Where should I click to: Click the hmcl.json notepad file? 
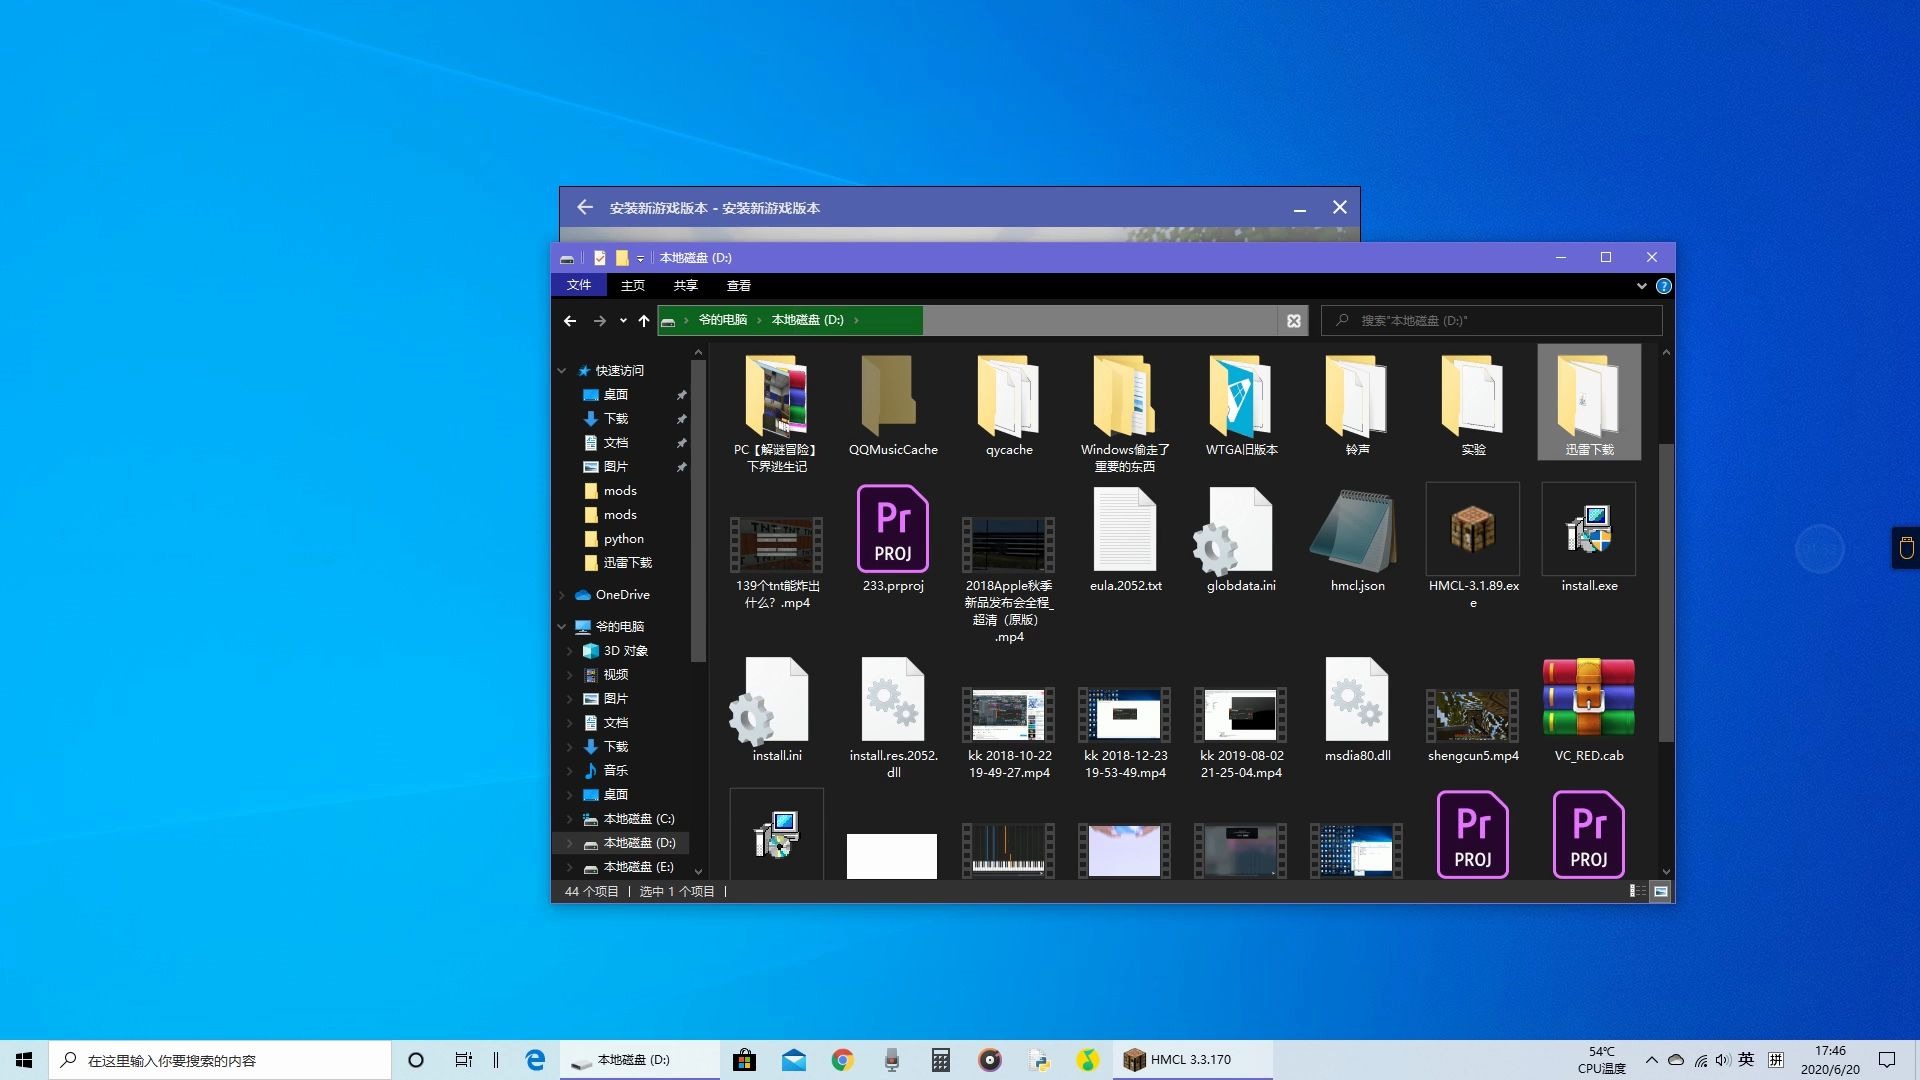[1356, 530]
